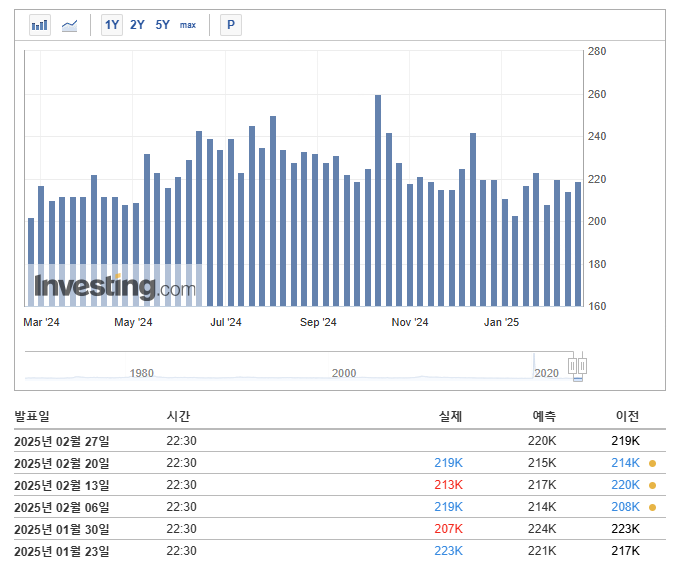Click the revised marker dot for 220K
Screen dimensions: 684x568
tap(652, 485)
